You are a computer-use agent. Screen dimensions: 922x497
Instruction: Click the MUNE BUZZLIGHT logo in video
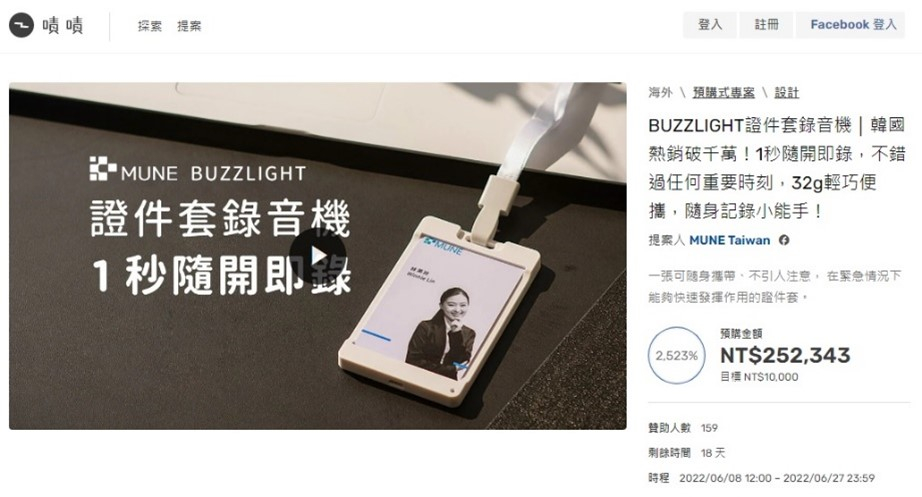coord(198,169)
